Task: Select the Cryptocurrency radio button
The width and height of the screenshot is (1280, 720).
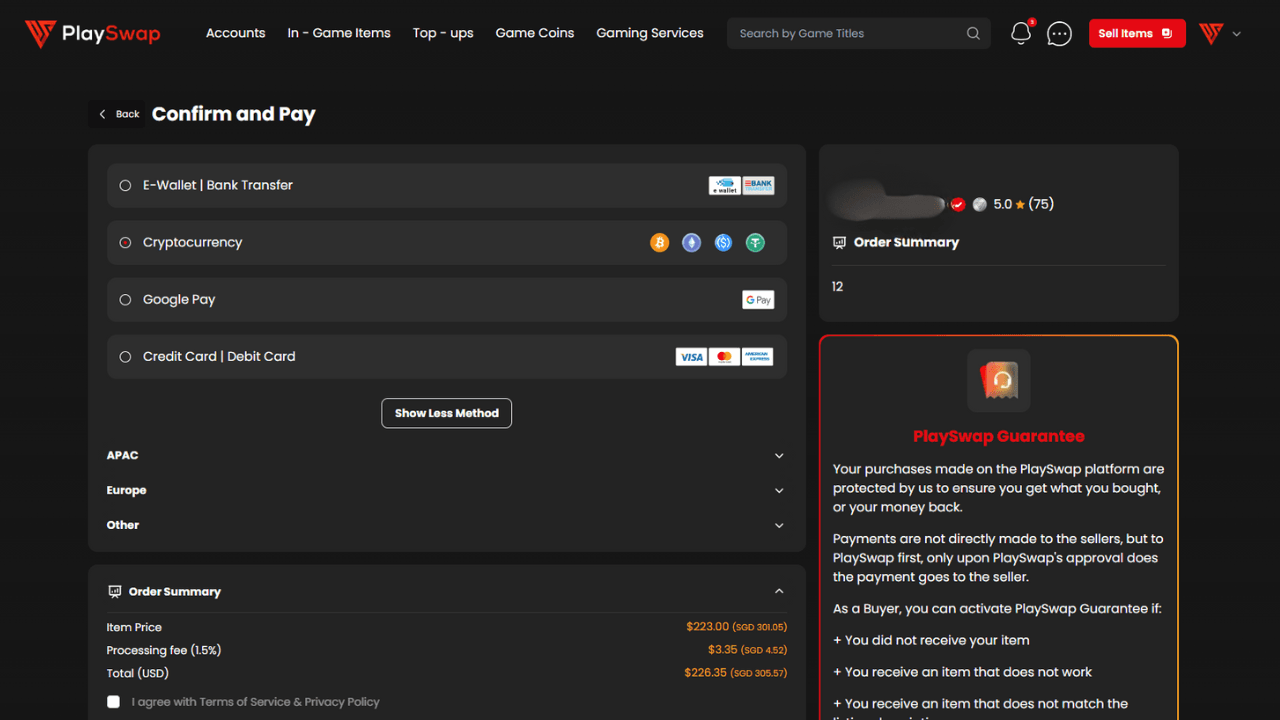Action: coord(125,242)
